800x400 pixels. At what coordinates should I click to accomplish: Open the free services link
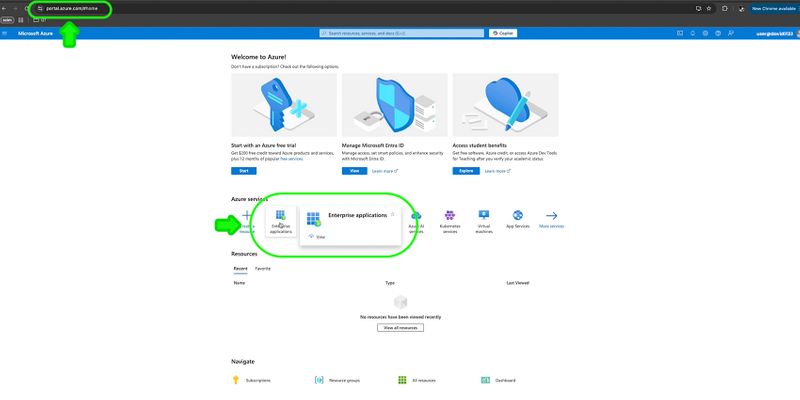[x=291, y=159]
